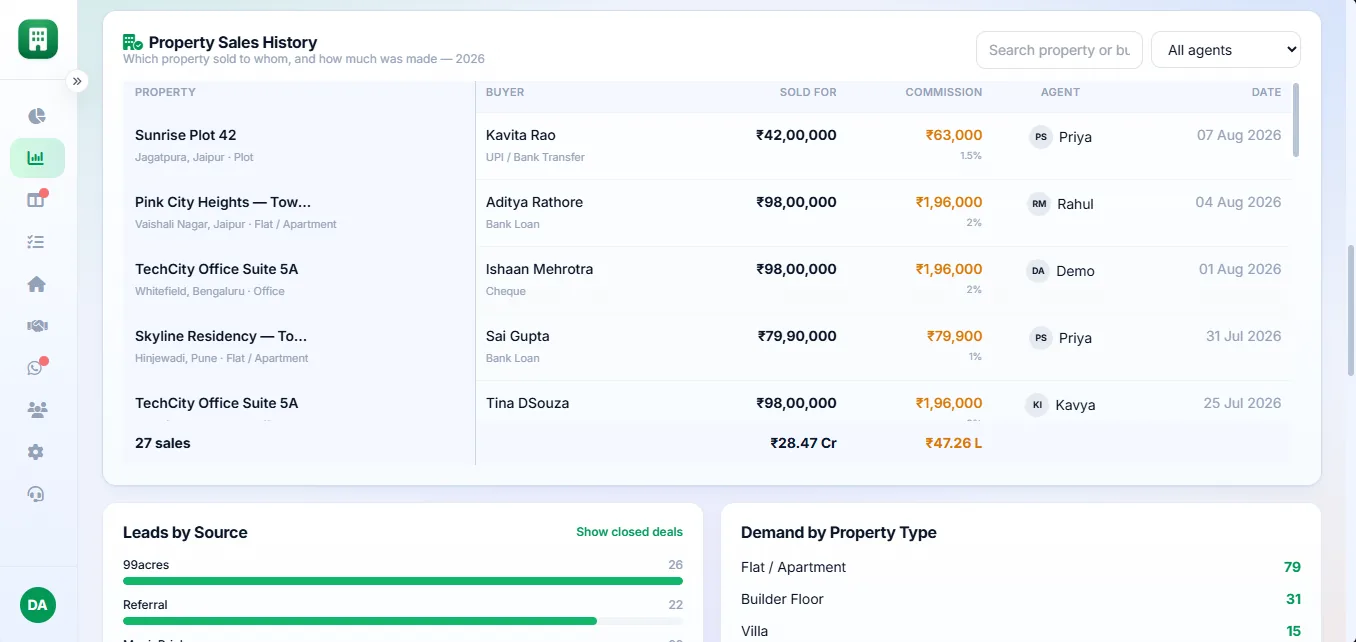Open the bar chart reports icon
Viewport: 1356px width, 642px height.
[37, 158]
